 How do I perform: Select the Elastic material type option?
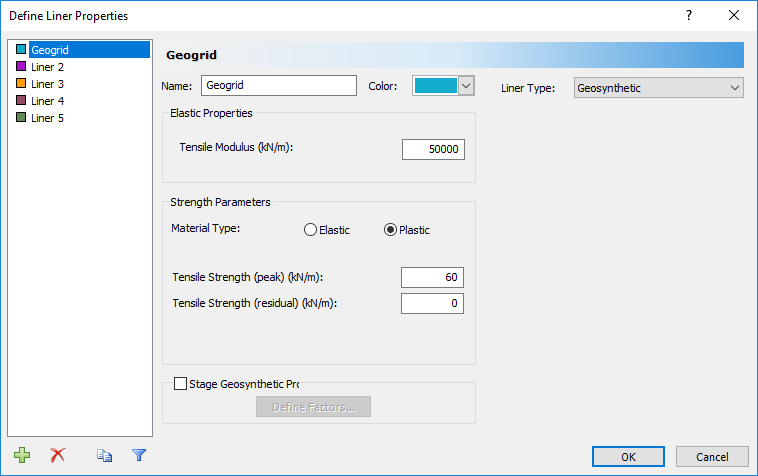tap(310, 230)
